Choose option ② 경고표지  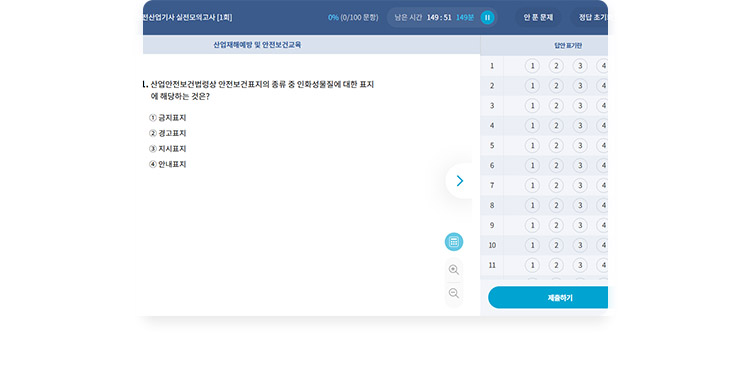pyautogui.click(x=167, y=133)
